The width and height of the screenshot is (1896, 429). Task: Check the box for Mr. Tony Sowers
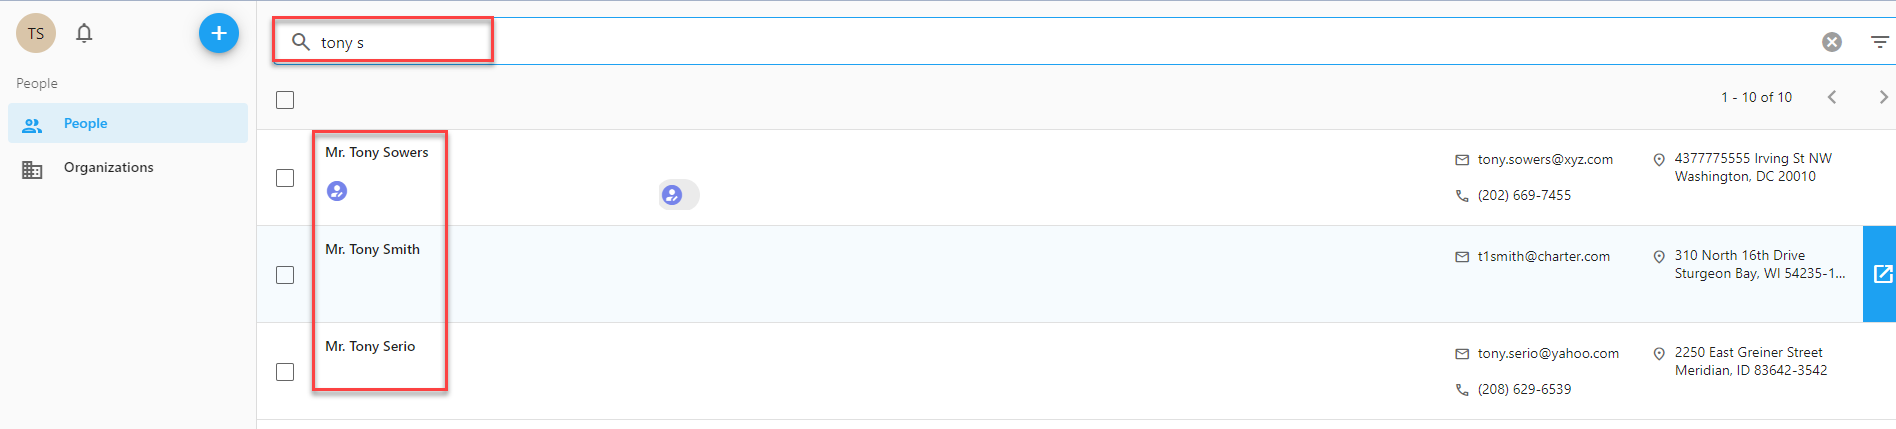[285, 178]
